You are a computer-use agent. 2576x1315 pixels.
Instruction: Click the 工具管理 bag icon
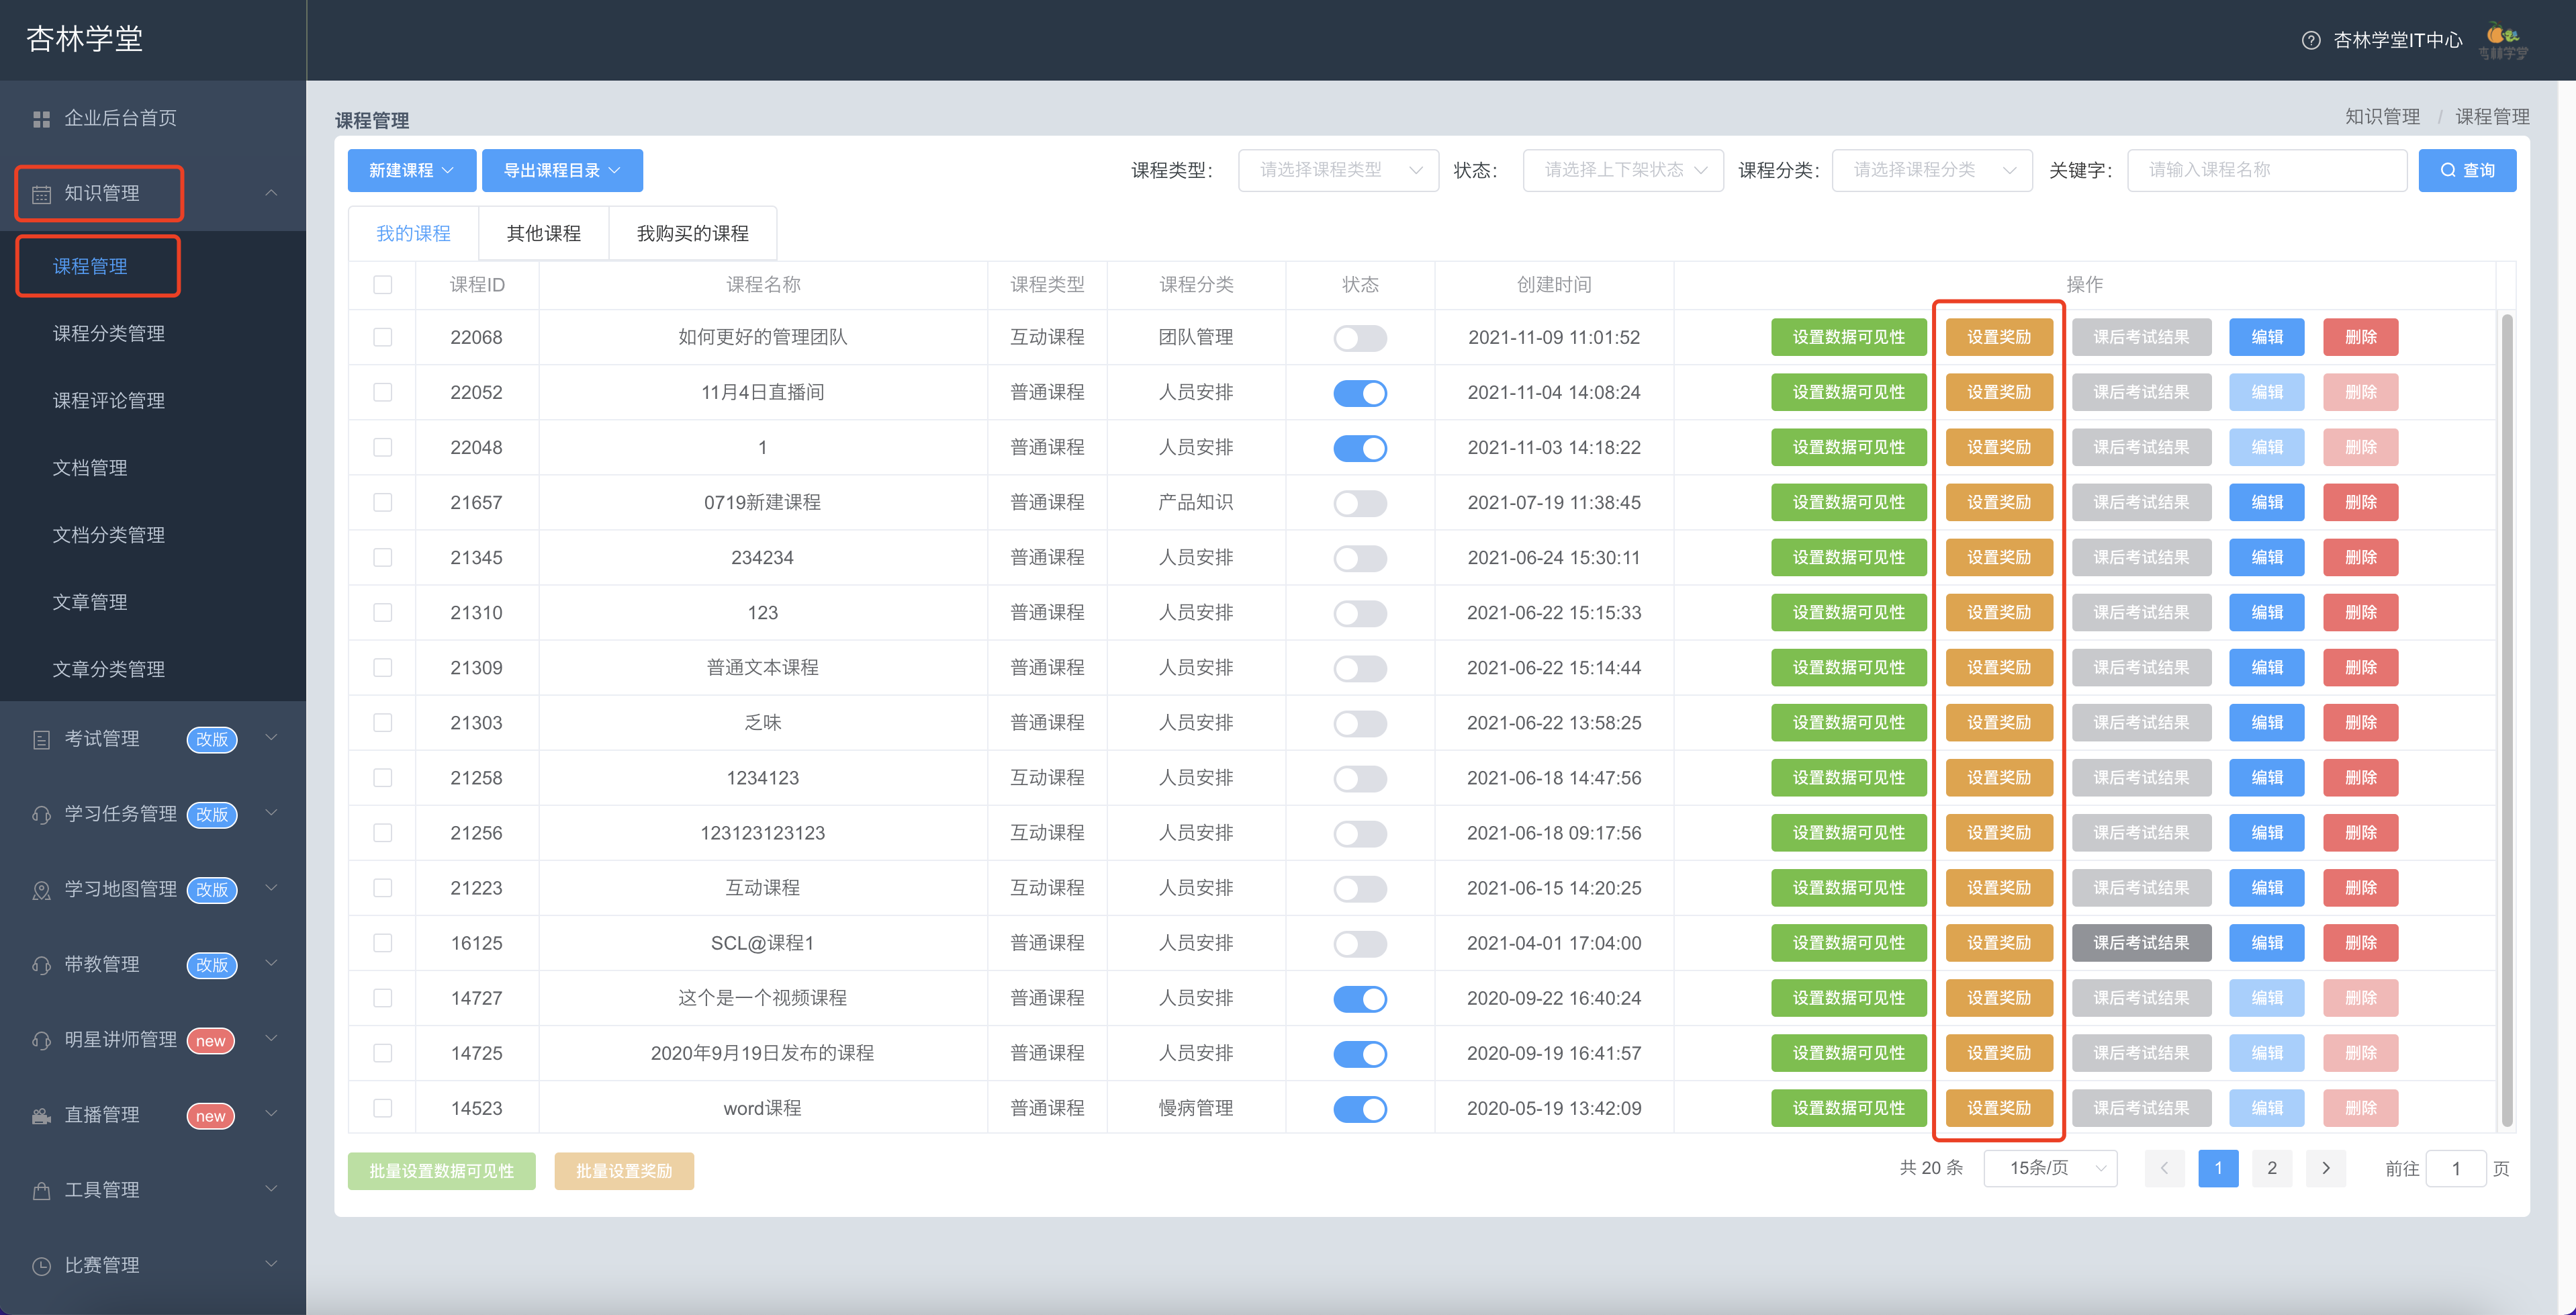point(41,1191)
